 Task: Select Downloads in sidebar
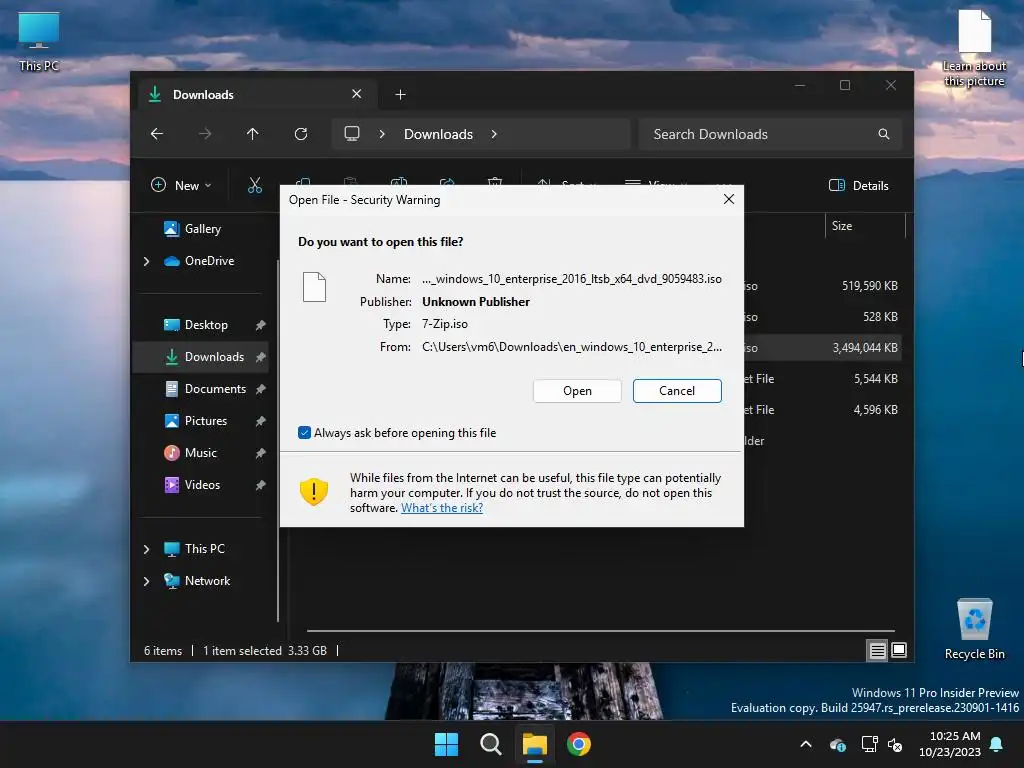click(201, 357)
